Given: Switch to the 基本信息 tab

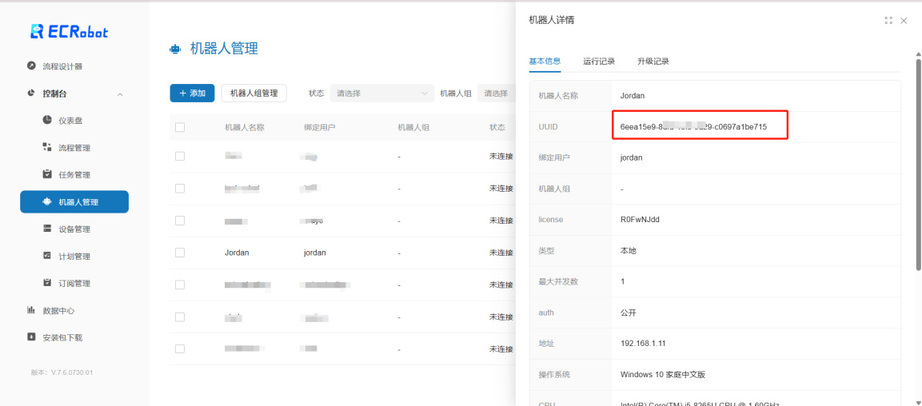Looking at the screenshot, I should click(544, 61).
